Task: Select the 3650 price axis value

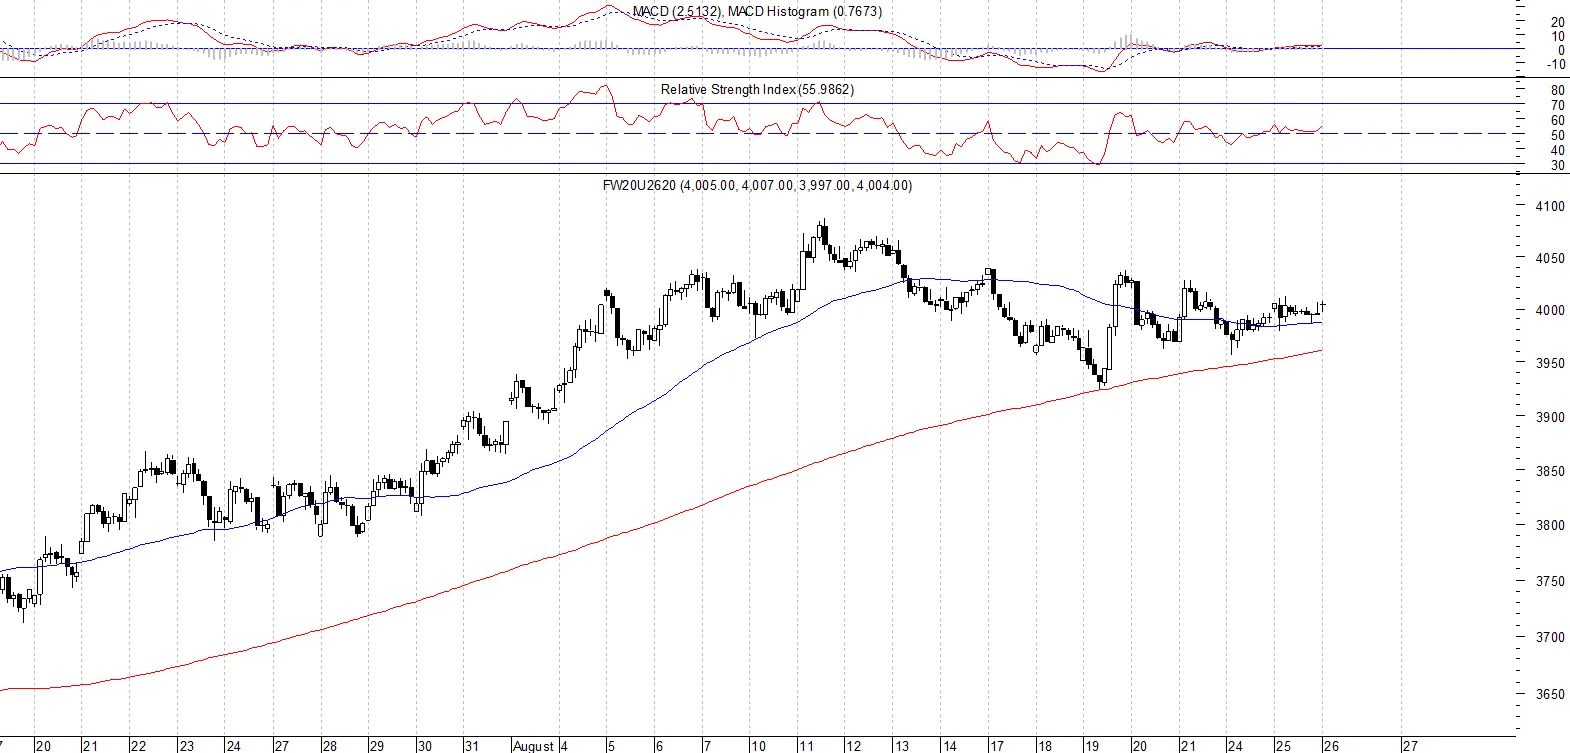Action: 1550,694
